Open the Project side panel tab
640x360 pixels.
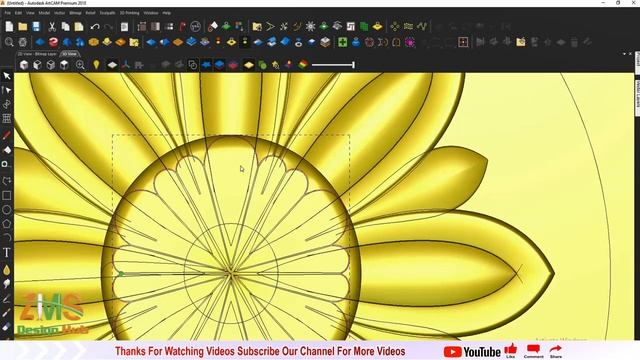(x=637, y=63)
